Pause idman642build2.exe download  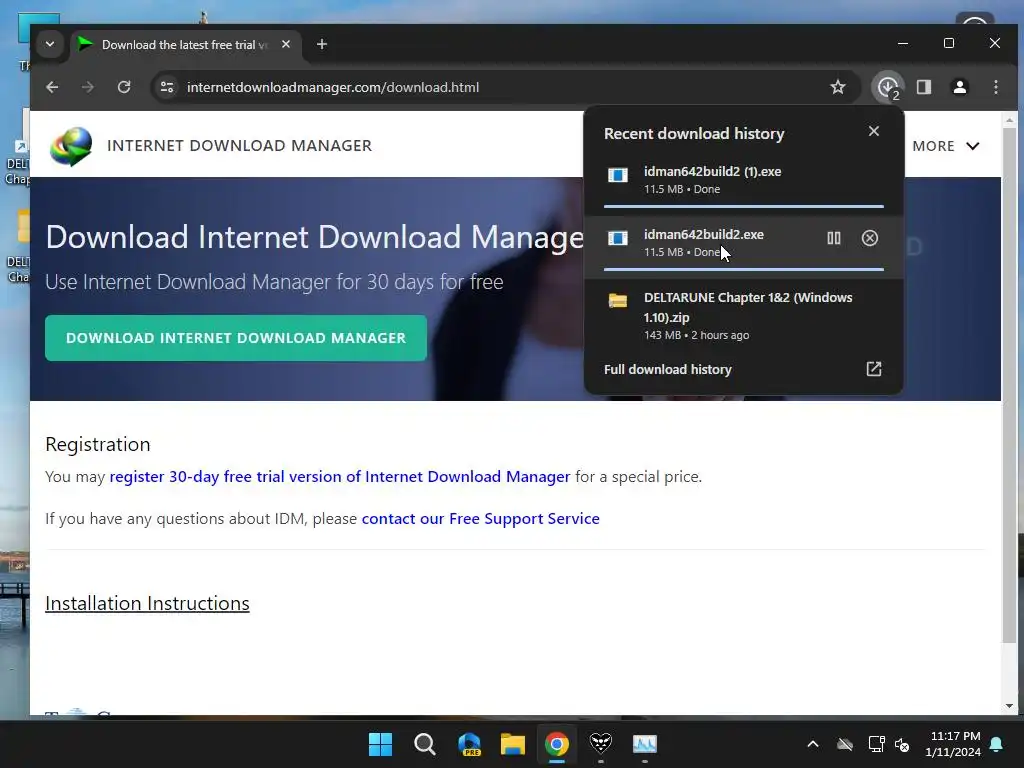[x=834, y=238]
